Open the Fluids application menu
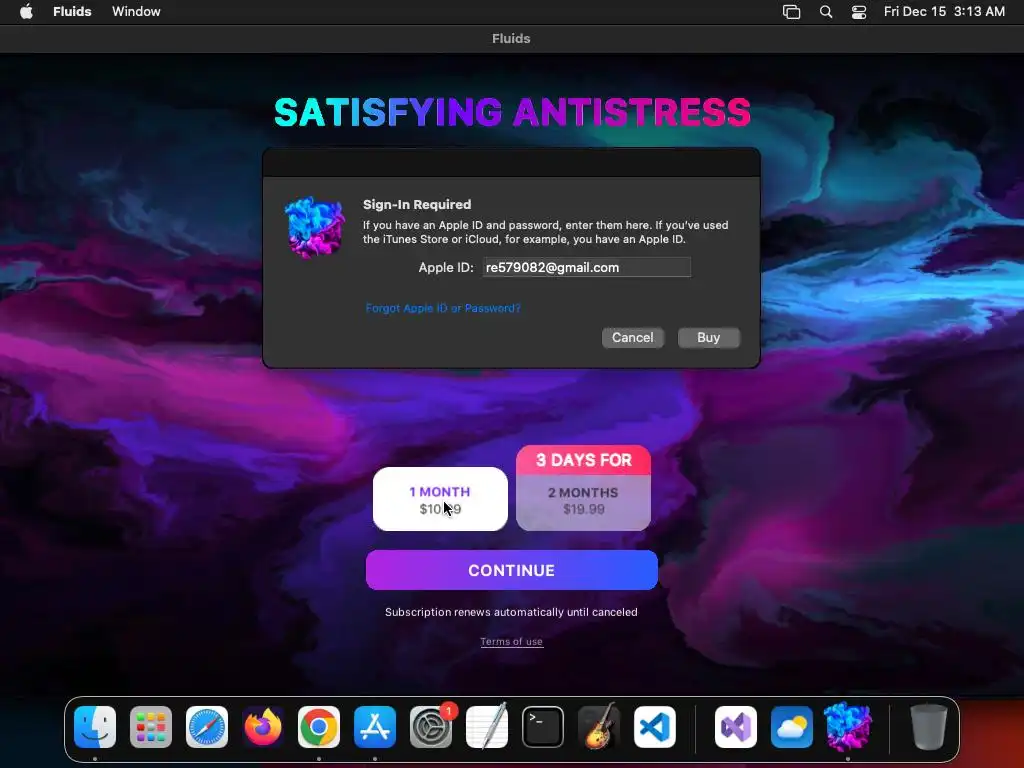This screenshot has width=1024, height=768. click(x=72, y=12)
